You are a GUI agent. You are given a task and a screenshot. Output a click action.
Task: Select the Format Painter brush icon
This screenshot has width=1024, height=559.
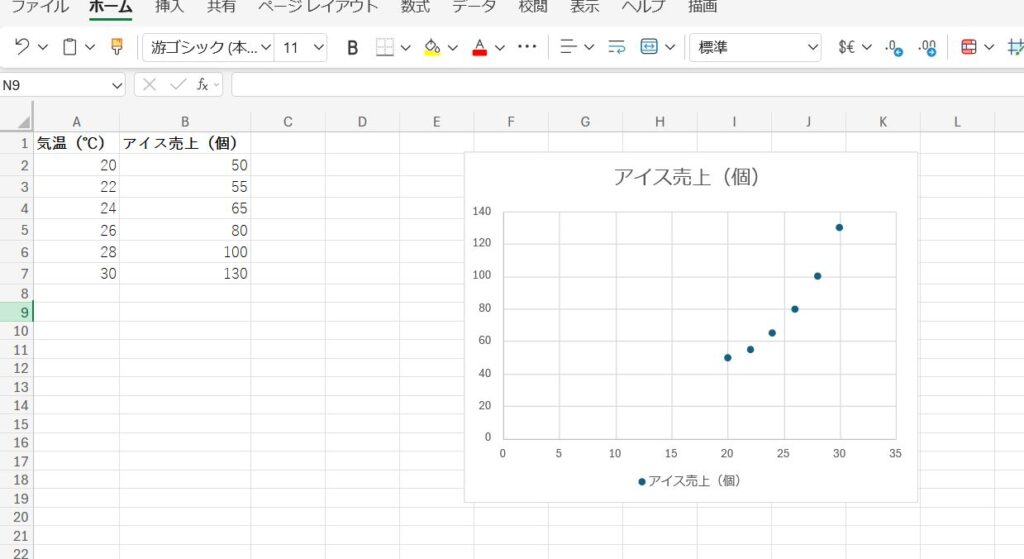(x=117, y=47)
